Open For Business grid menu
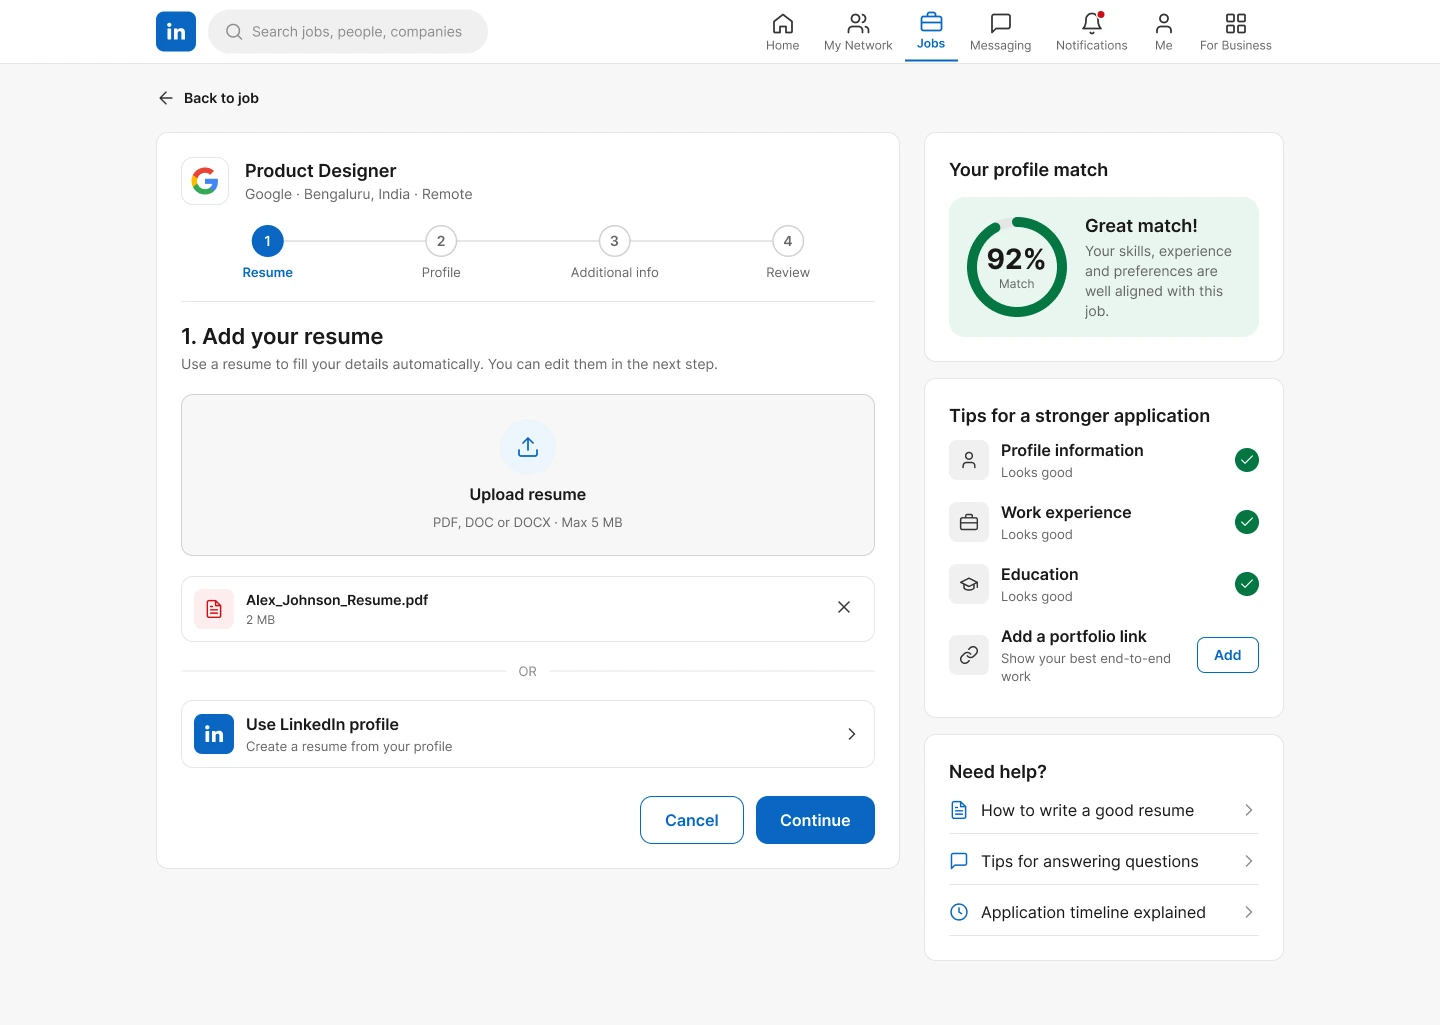This screenshot has width=1440, height=1025. 1235,32
